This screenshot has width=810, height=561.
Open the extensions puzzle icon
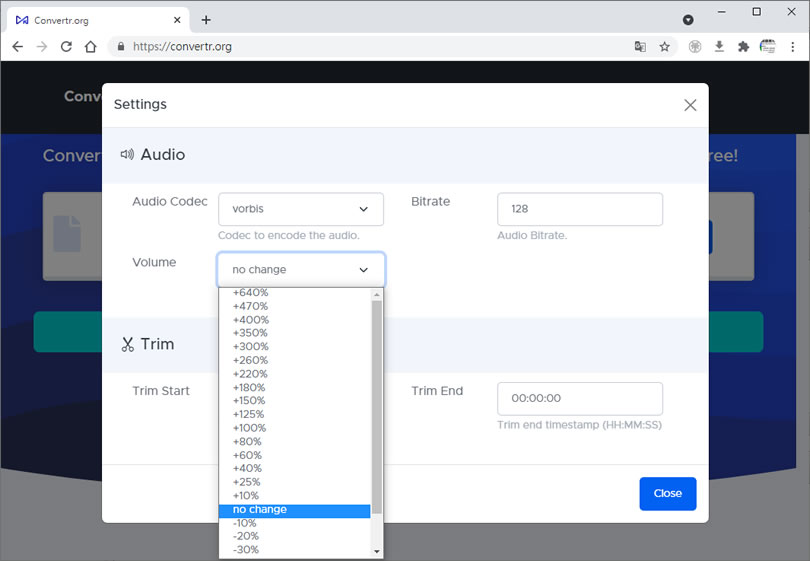743,46
